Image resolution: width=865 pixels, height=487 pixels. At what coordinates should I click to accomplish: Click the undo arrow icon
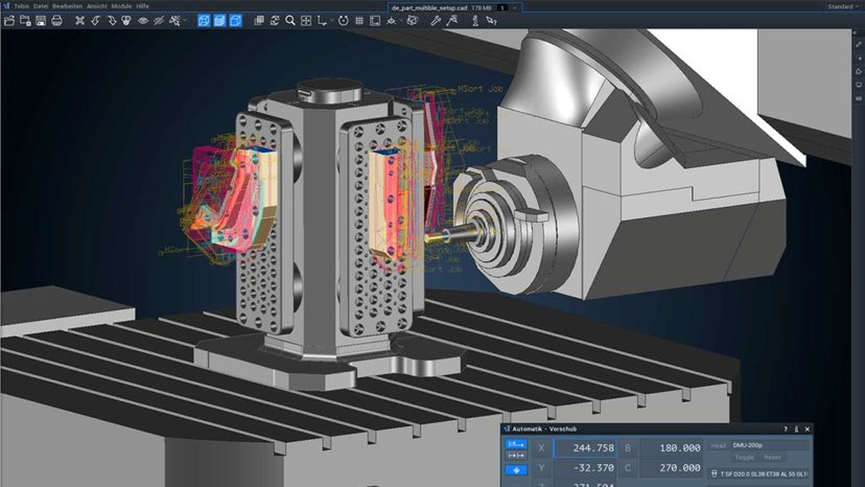click(x=96, y=21)
